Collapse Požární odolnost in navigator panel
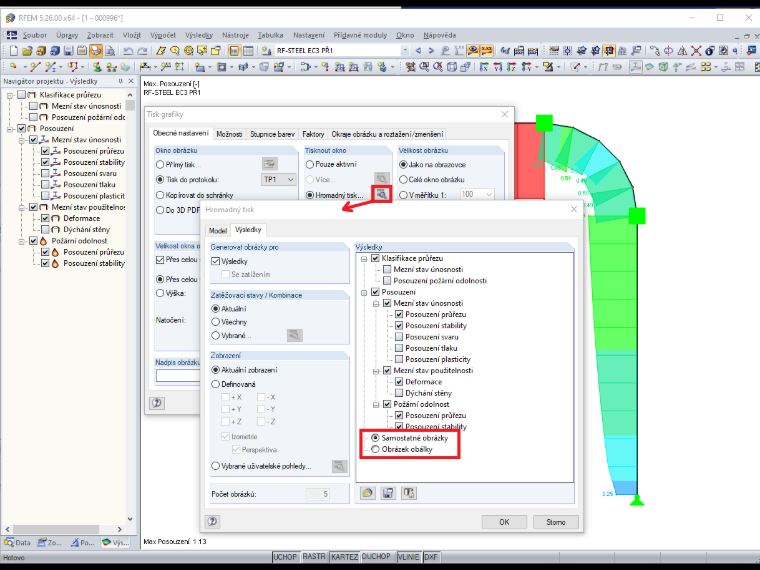This screenshot has width=760, height=570. [22, 241]
